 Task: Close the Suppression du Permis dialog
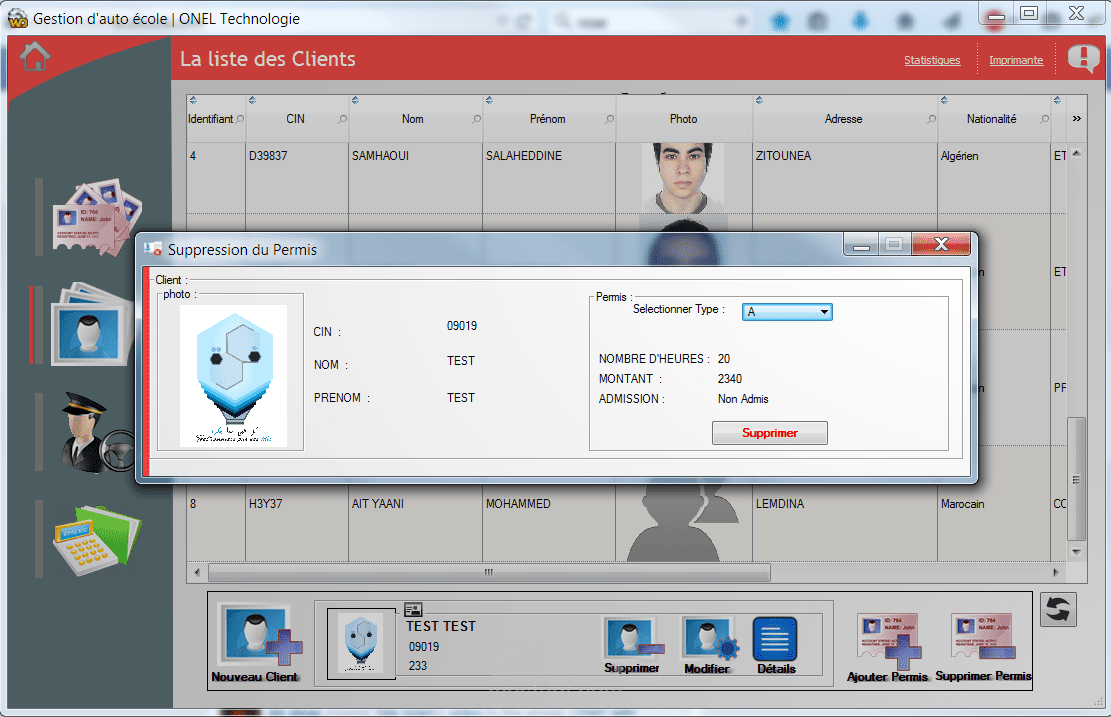point(941,244)
